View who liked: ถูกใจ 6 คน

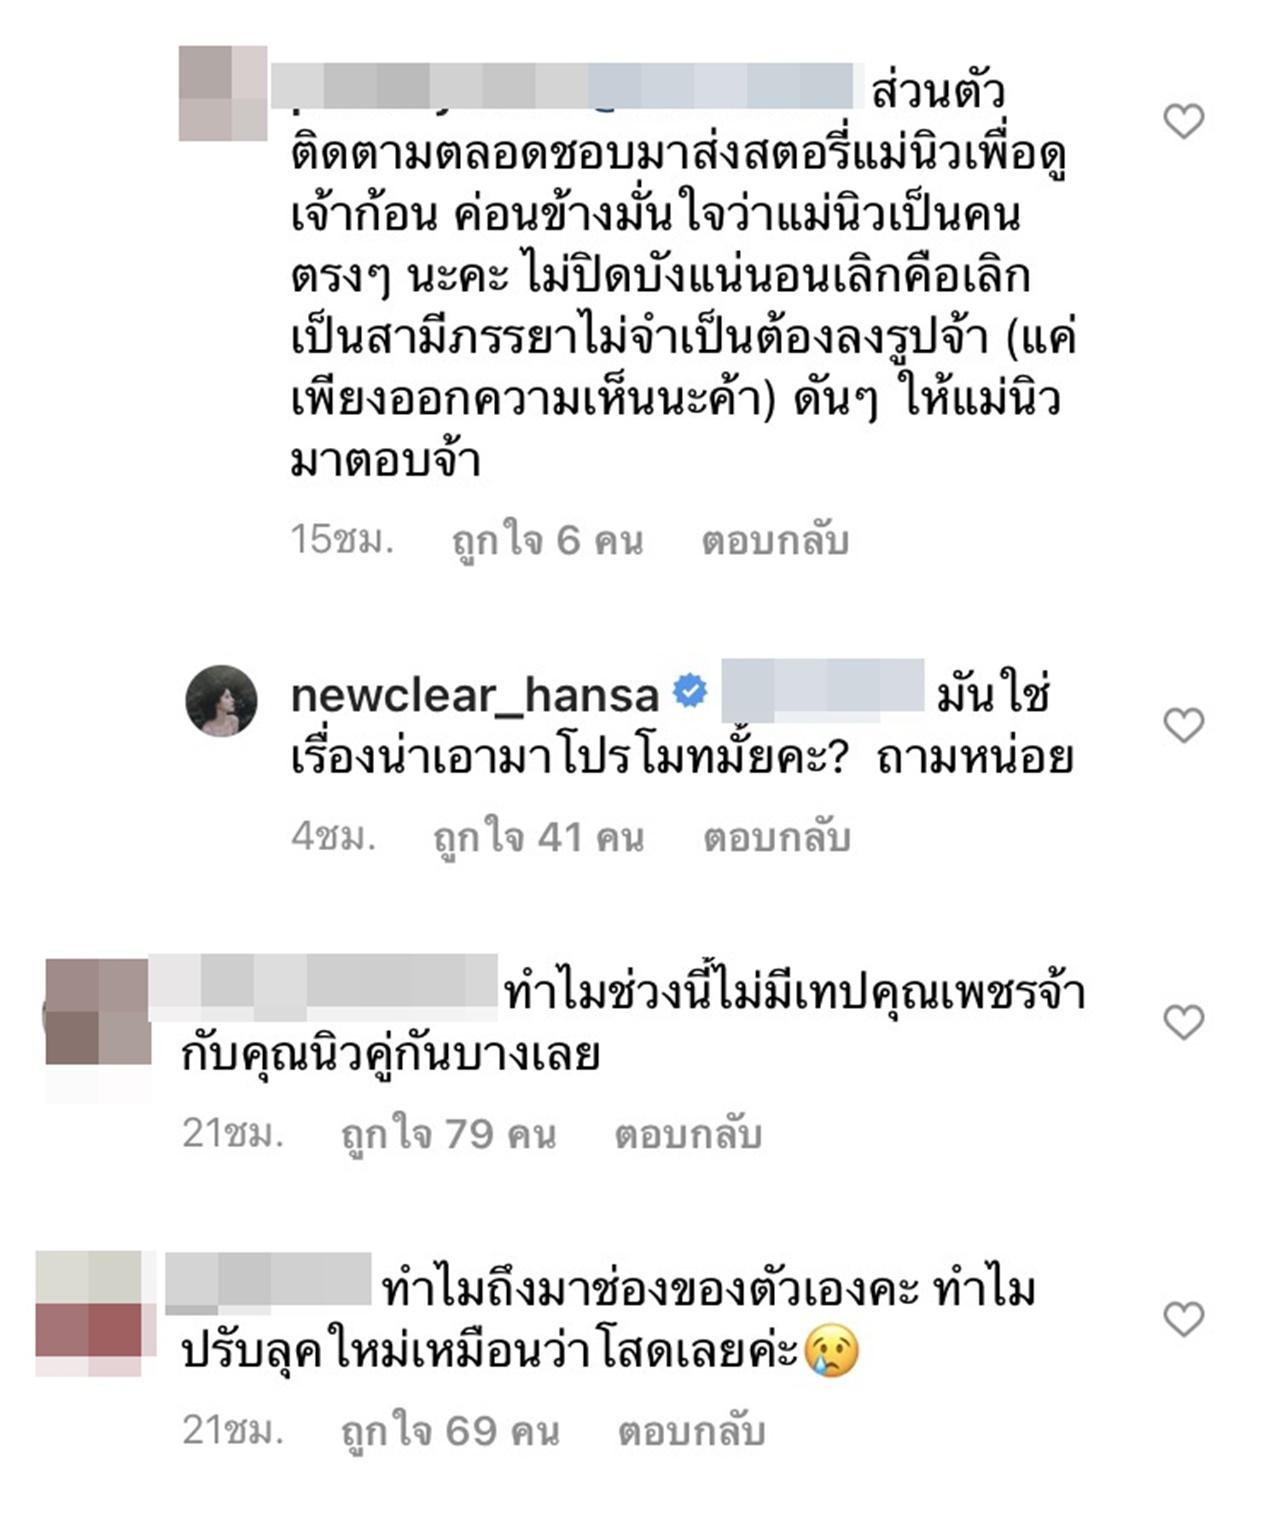point(547,541)
